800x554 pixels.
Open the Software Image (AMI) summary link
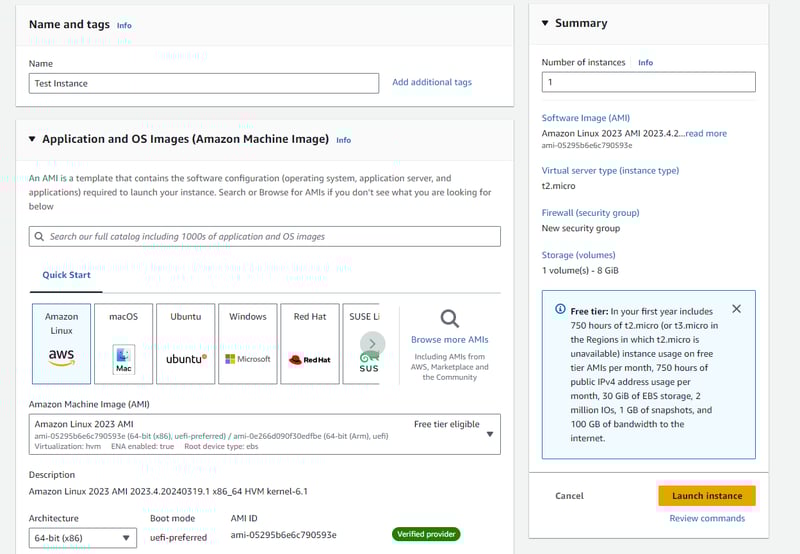pyautogui.click(x=586, y=118)
